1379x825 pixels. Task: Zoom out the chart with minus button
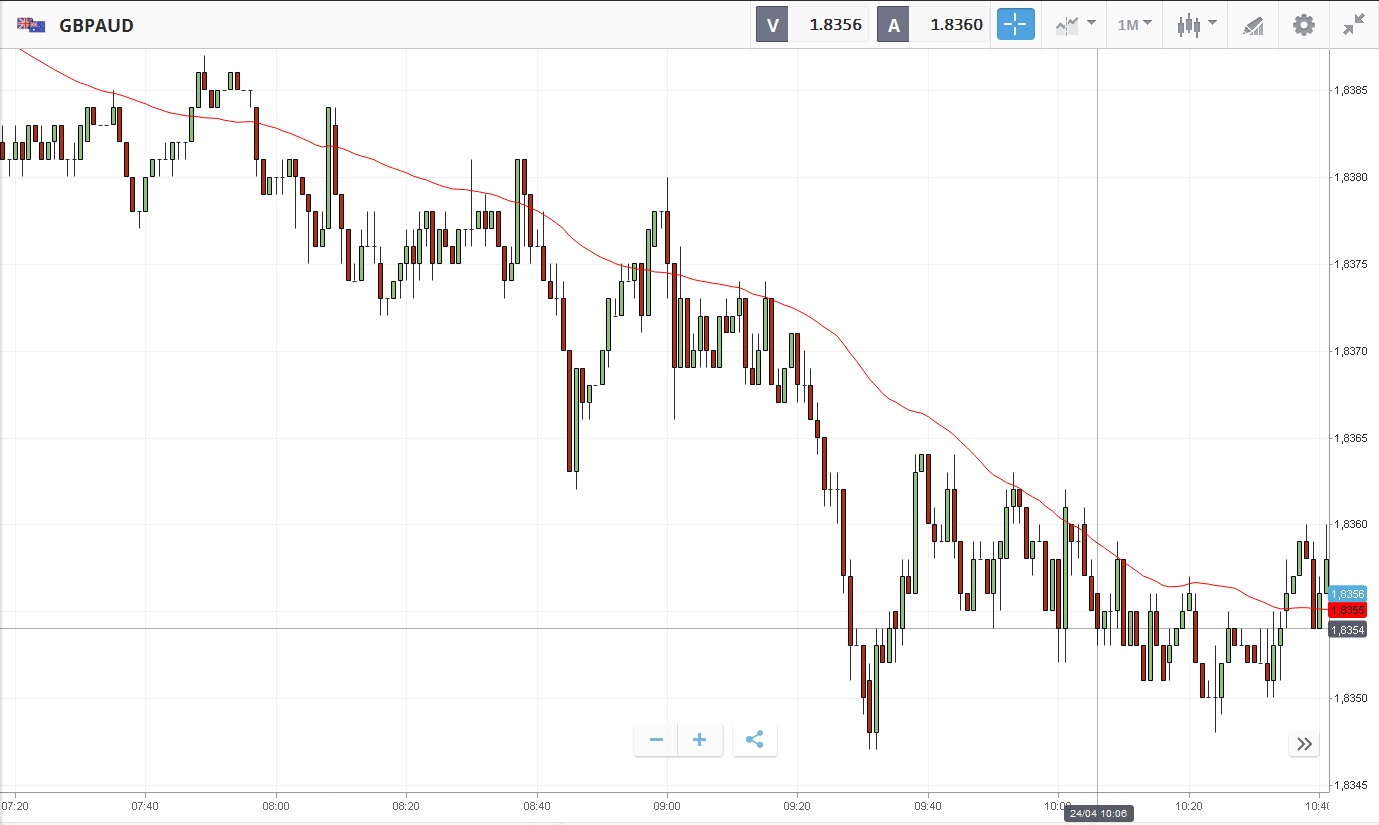656,740
